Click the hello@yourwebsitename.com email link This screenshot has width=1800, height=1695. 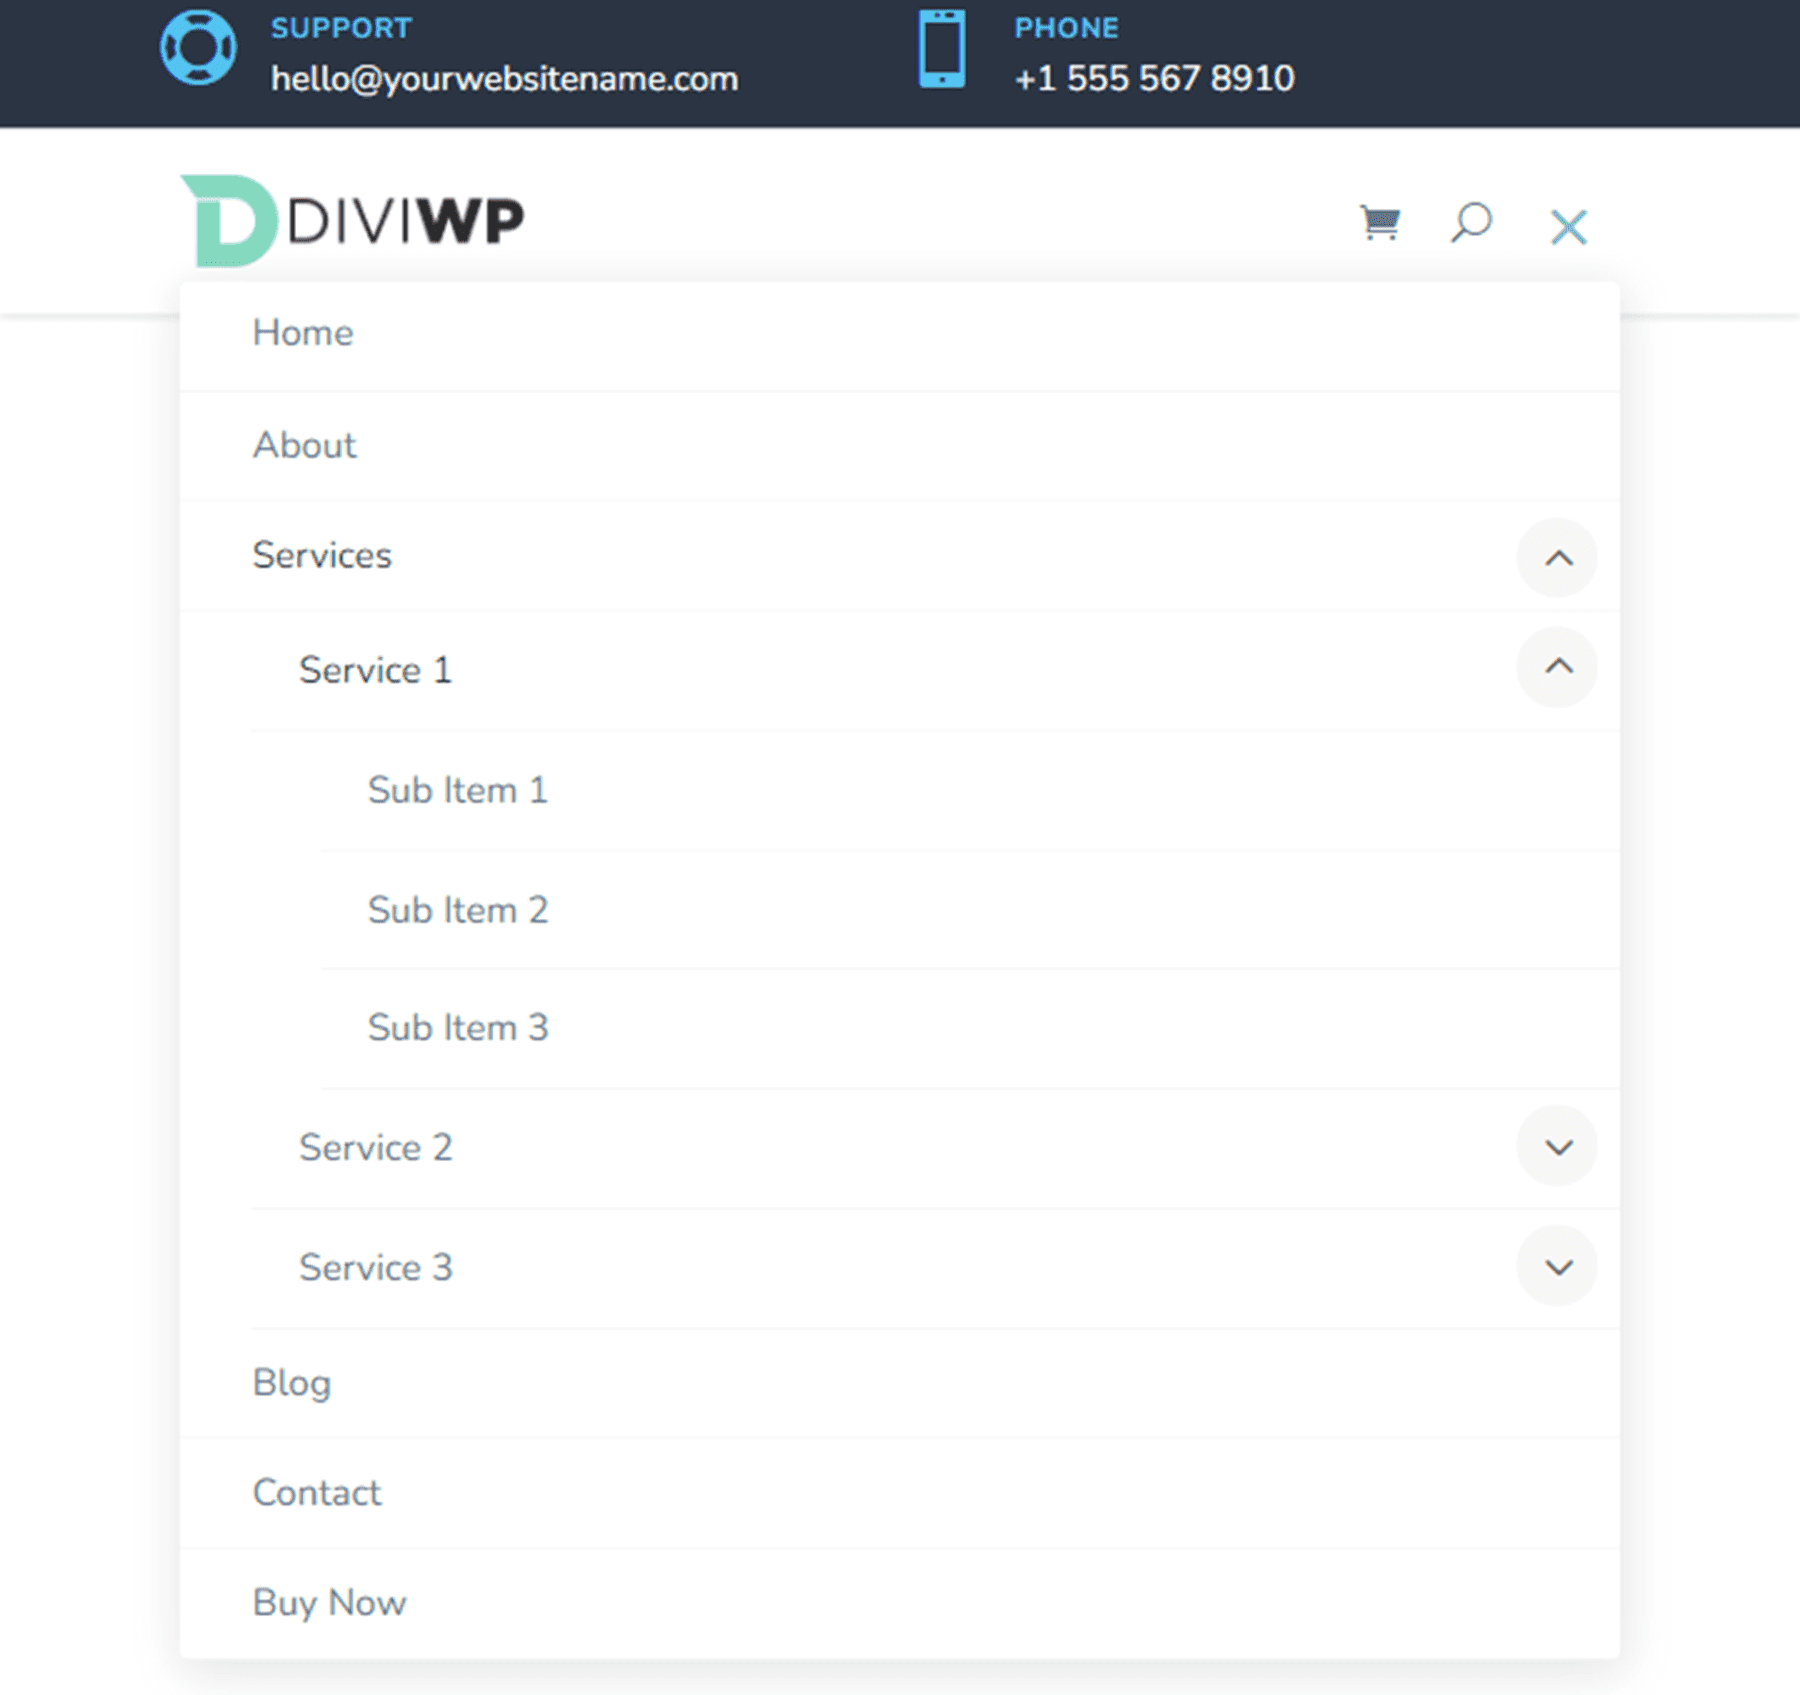[x=504, y=78]
